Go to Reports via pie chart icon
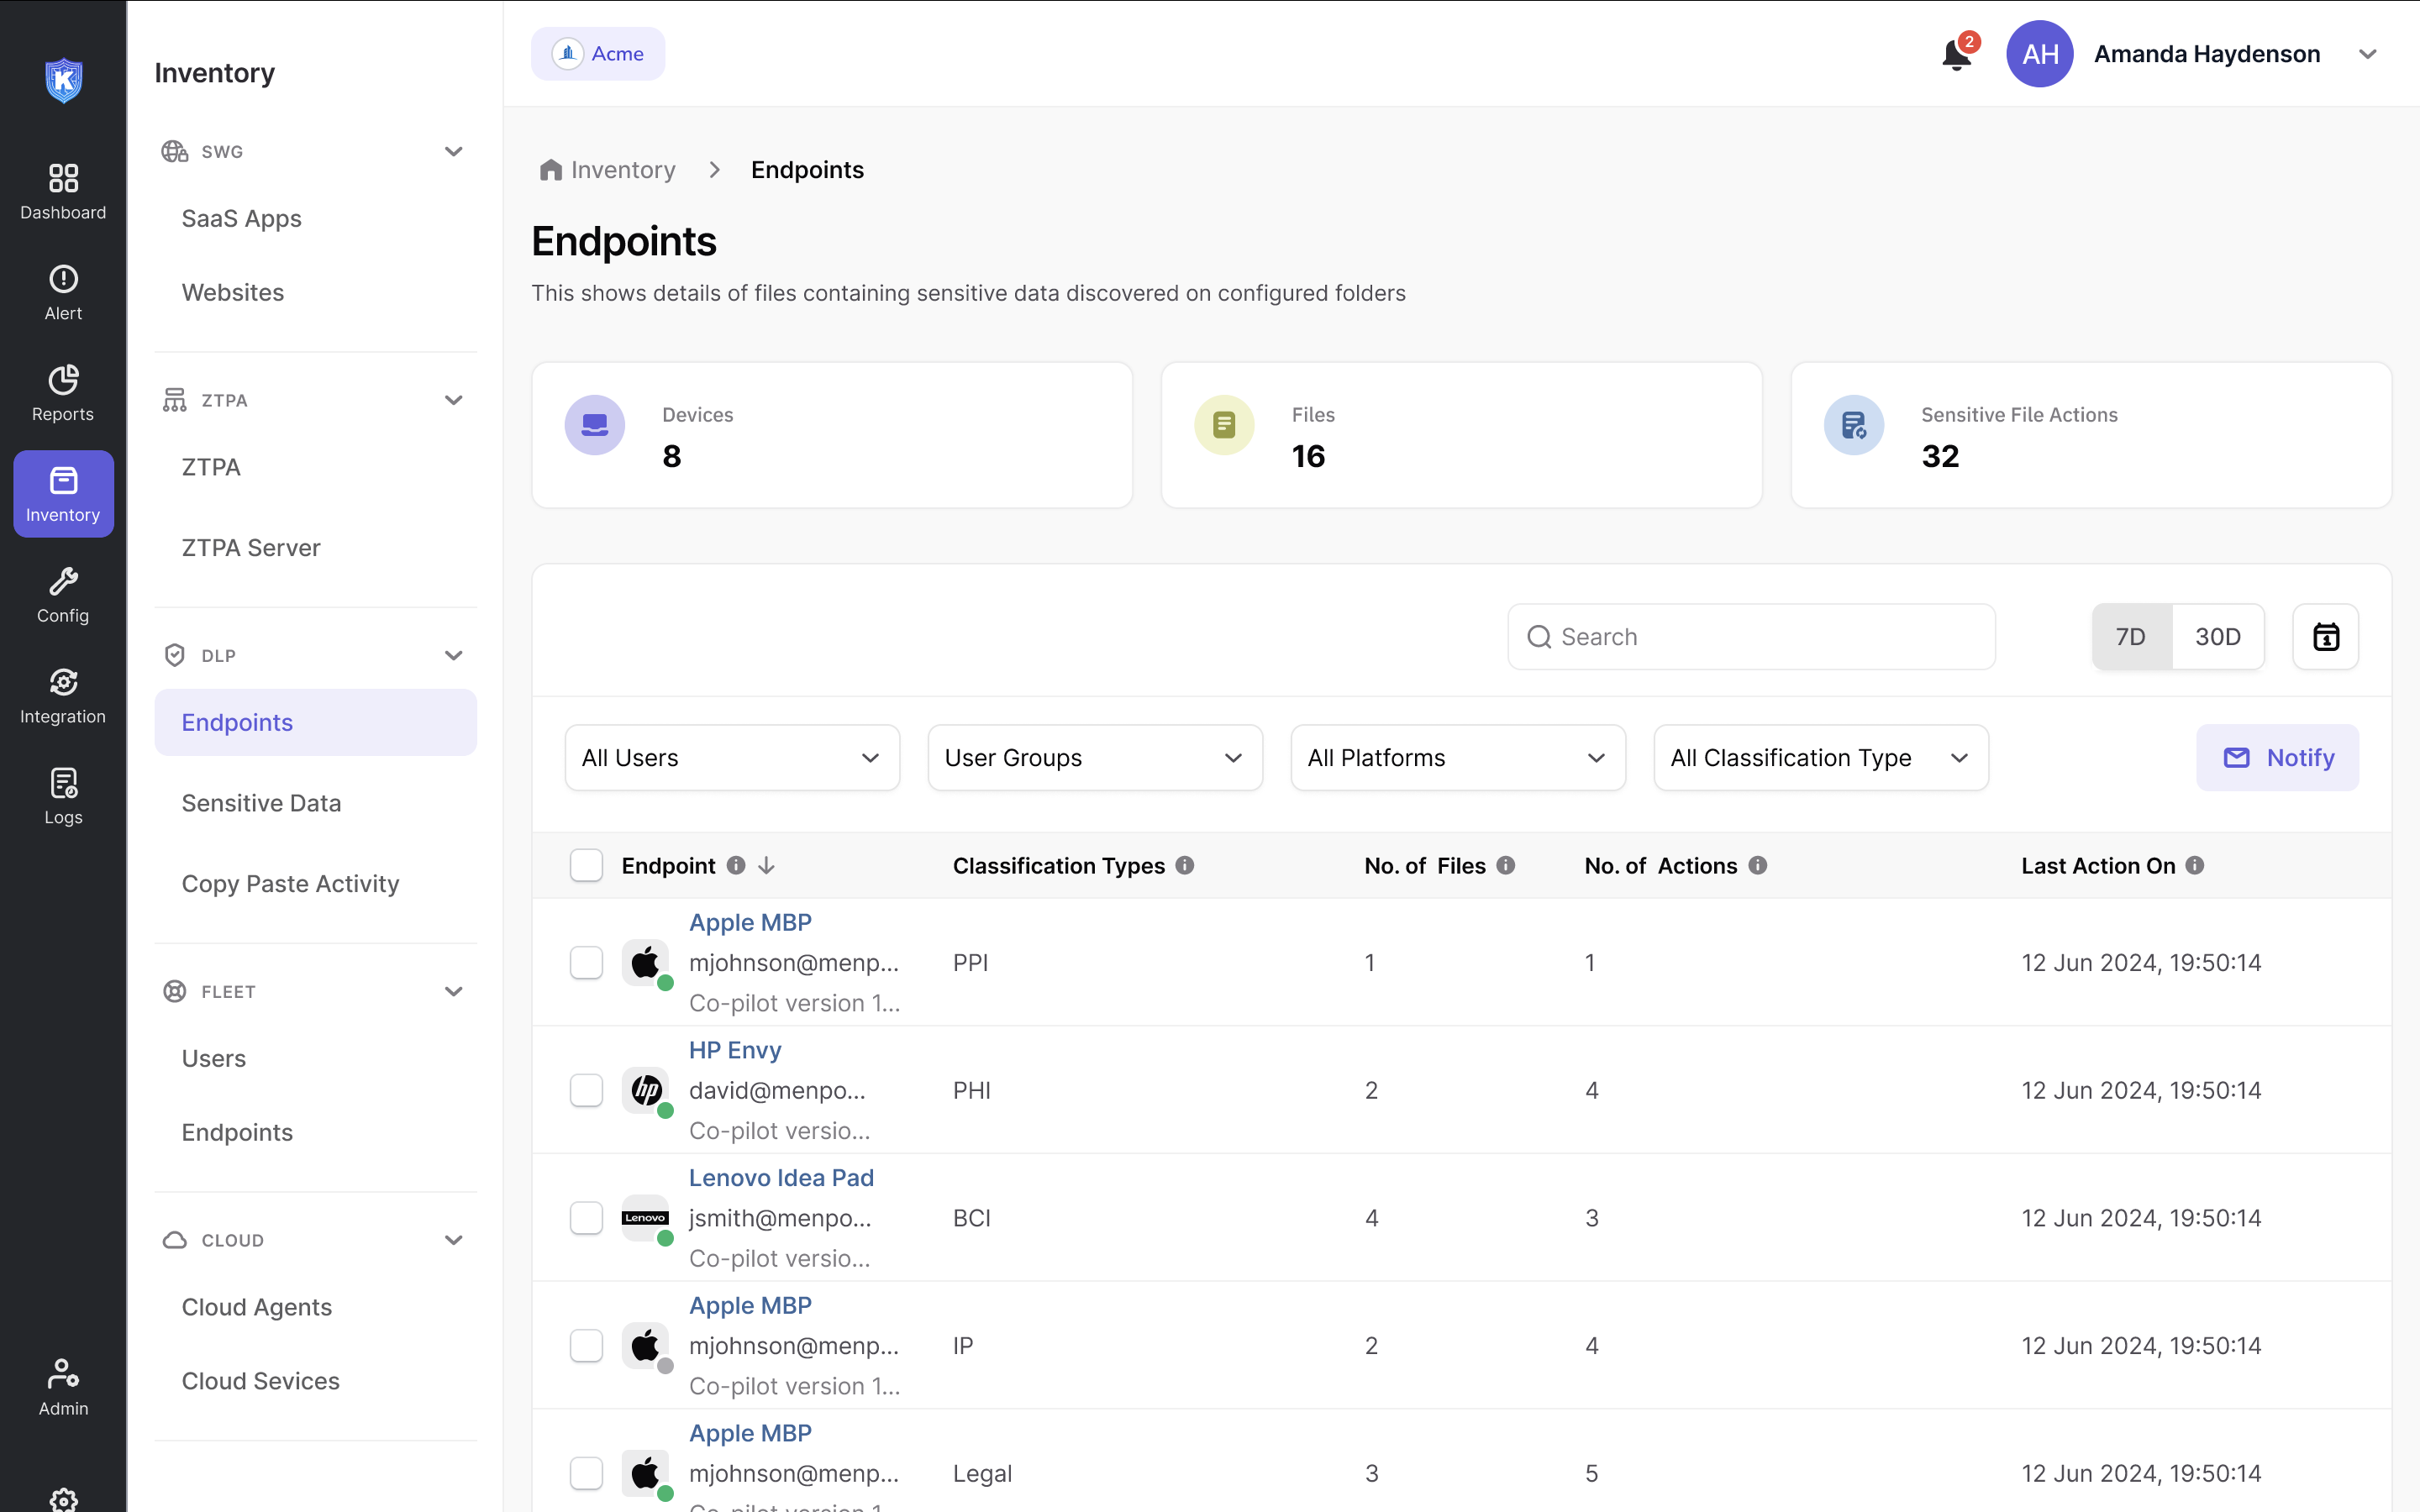The image size is (2420, 1512). pos(63,393)
